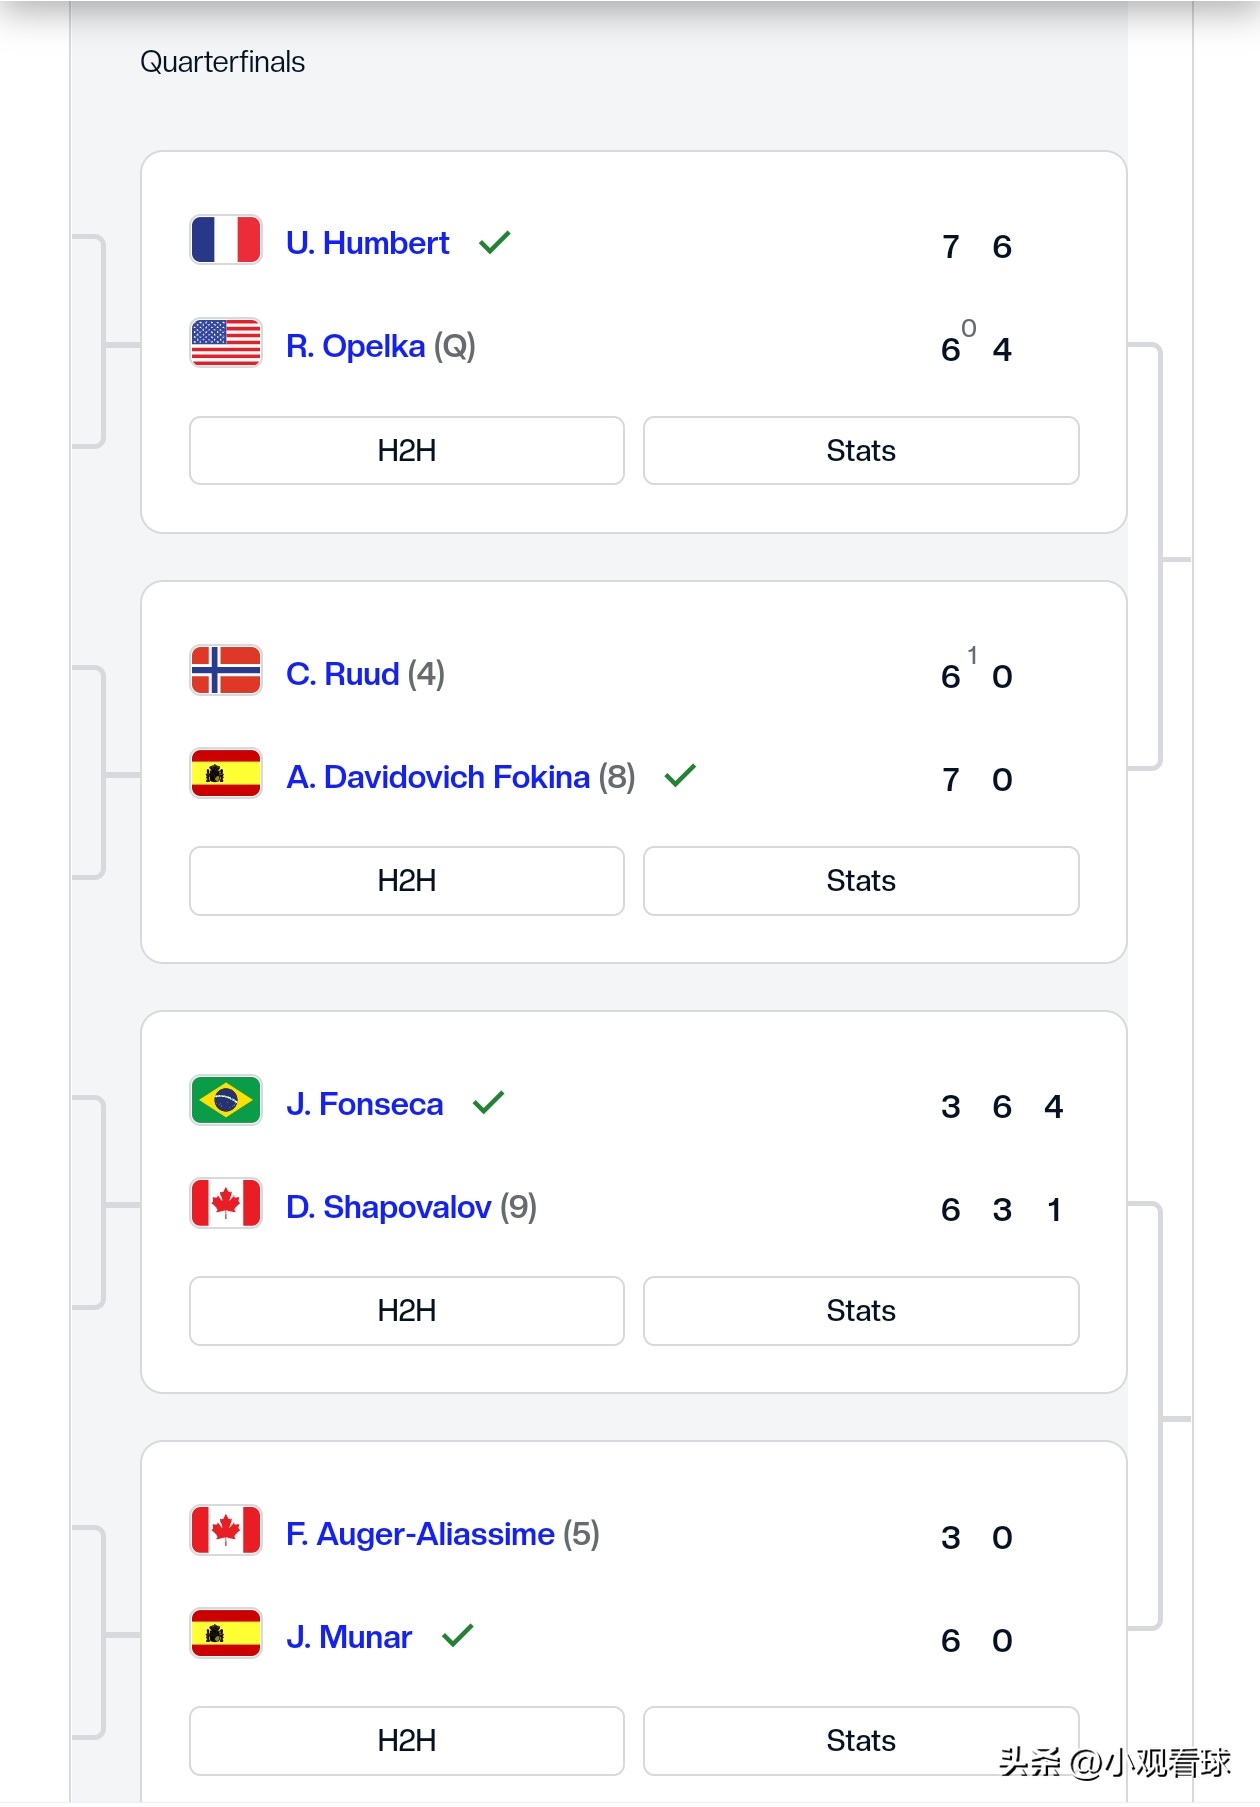Click the green winner checkmark beside Munar
The height and width of the screenshot is (1807, 1260).
(x=457, y=1636)
